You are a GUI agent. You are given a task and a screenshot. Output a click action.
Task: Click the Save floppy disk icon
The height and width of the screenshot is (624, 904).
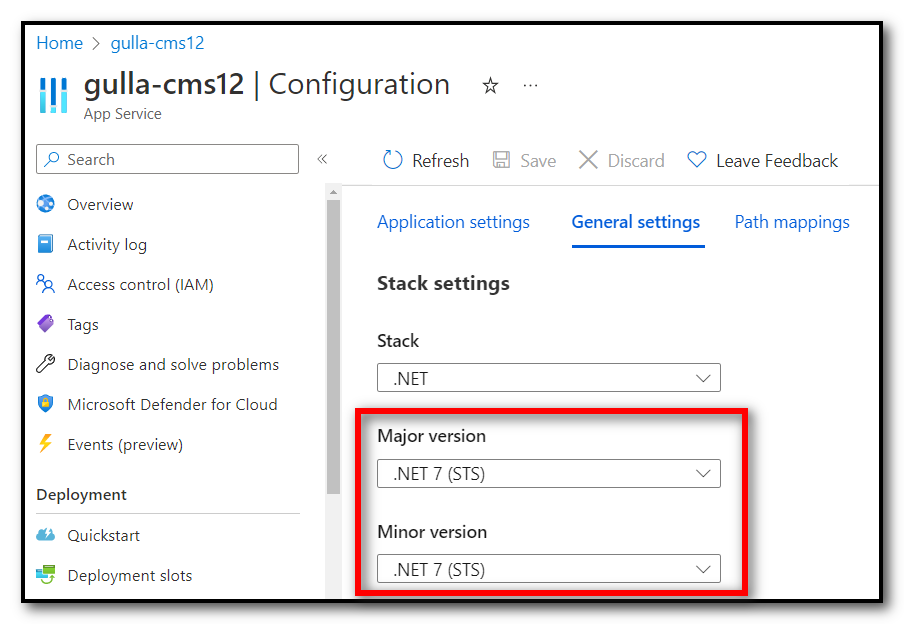501,160
